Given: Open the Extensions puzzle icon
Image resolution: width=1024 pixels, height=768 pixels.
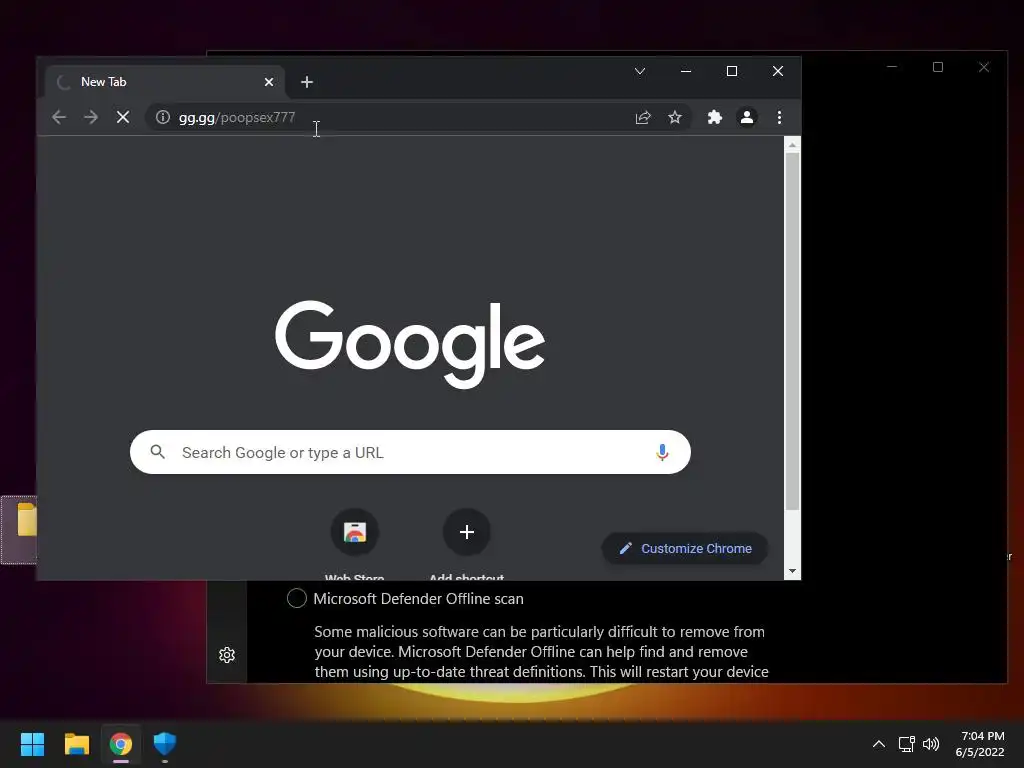Looking at the screenshot, I should 714,118.
